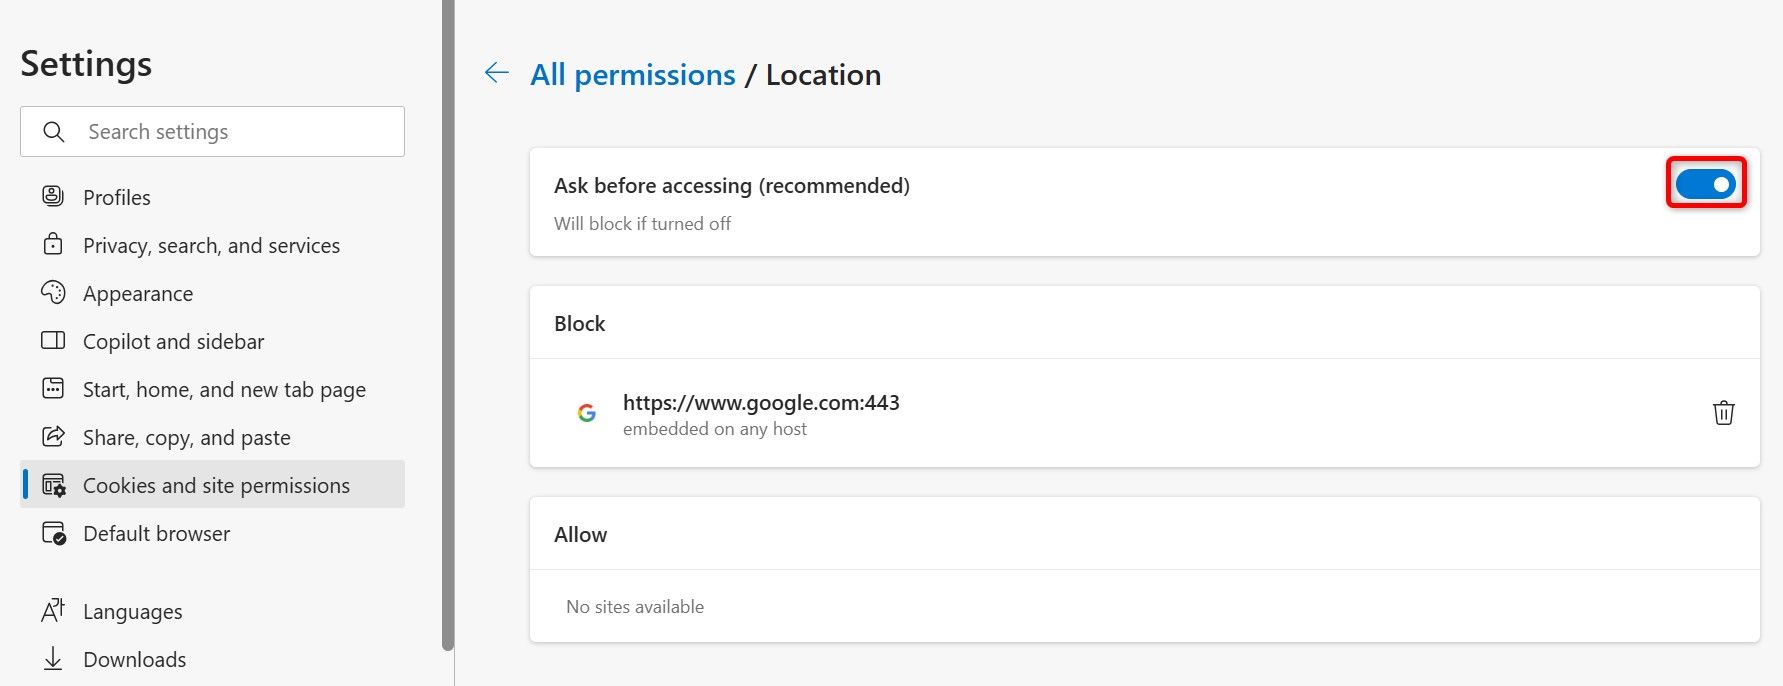This screenshot has height=686, width=1783.
Task: Go to Privacy, search, and services
Action: [211, 245]
